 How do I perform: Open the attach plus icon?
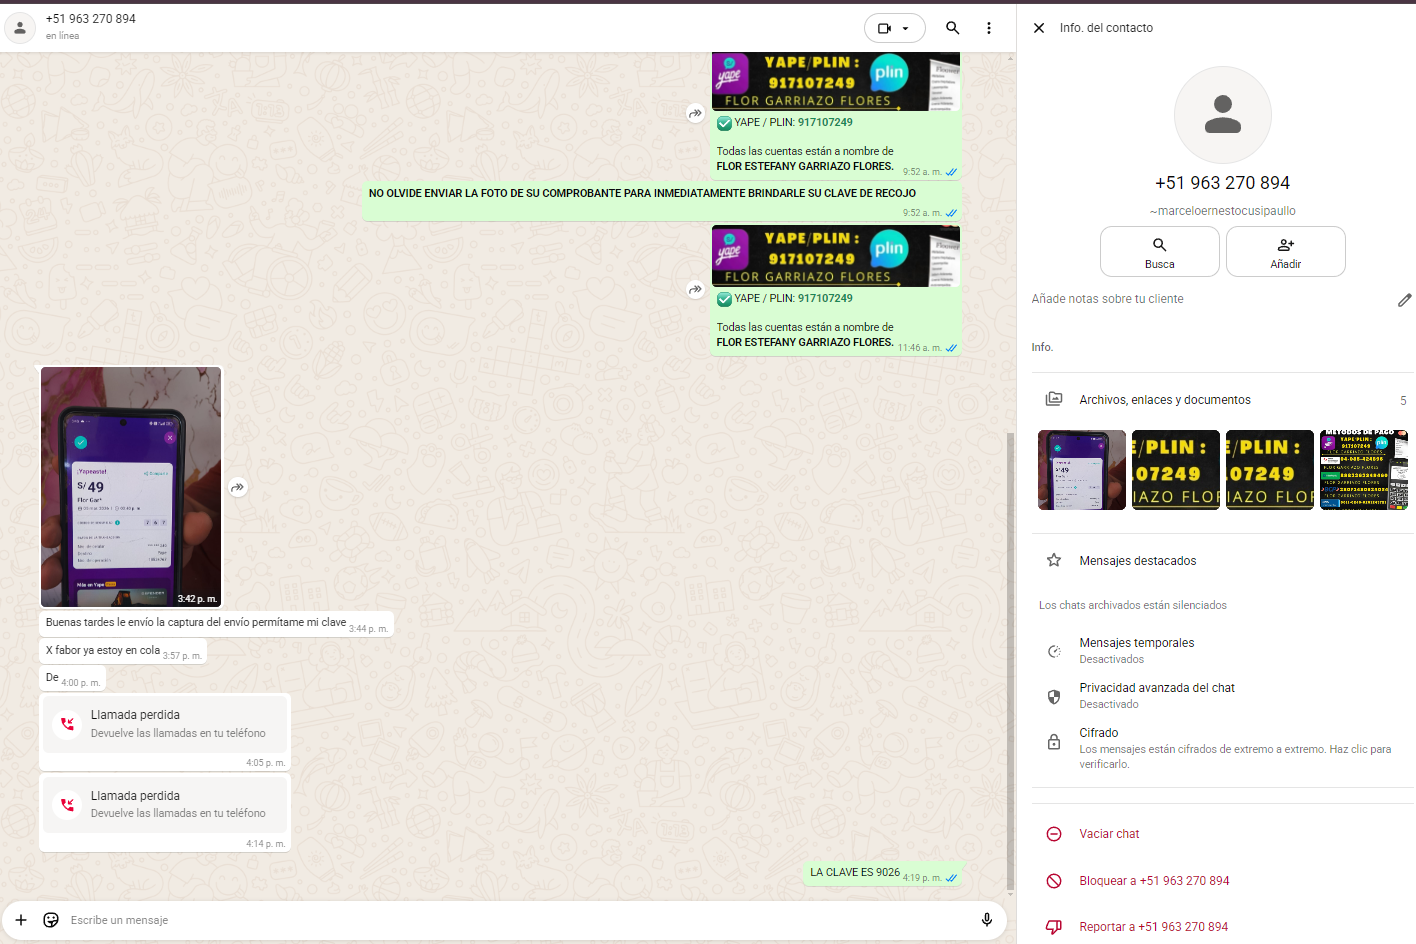click(21, 920)
